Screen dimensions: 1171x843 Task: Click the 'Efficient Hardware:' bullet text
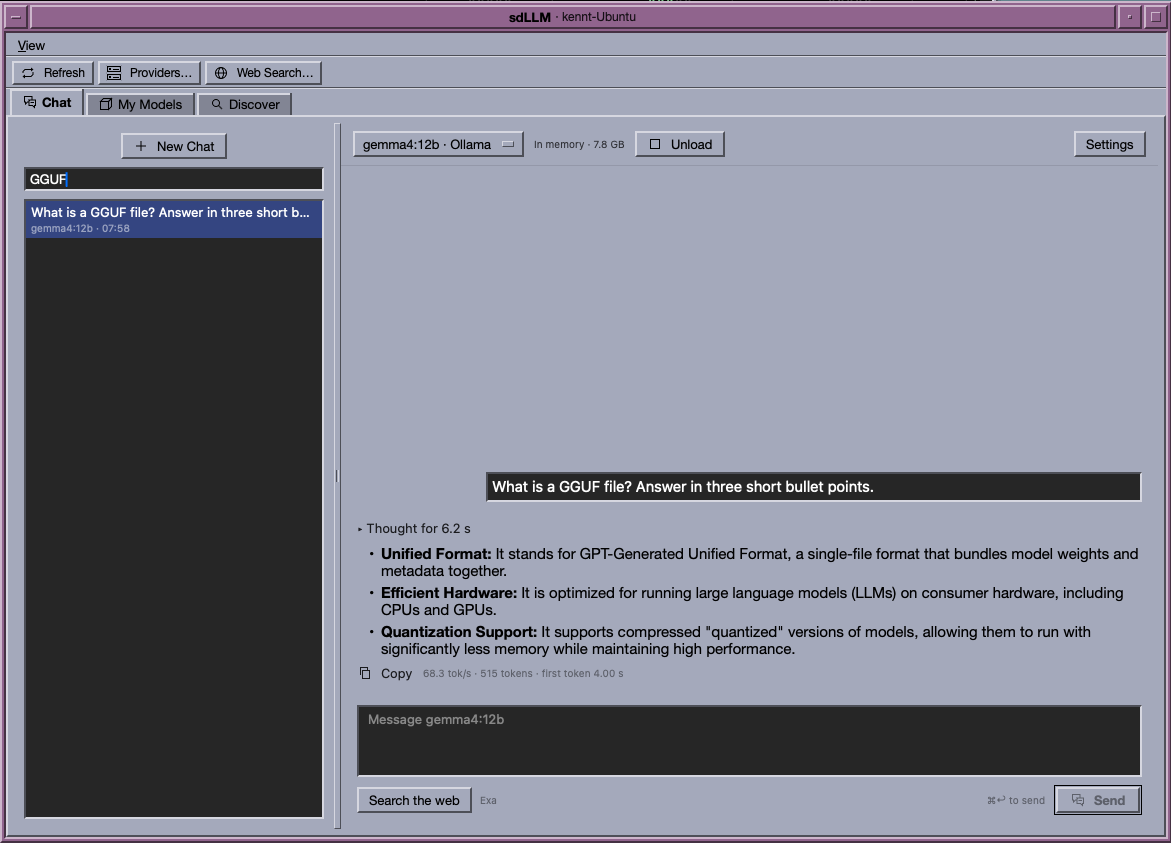(449, 593)
